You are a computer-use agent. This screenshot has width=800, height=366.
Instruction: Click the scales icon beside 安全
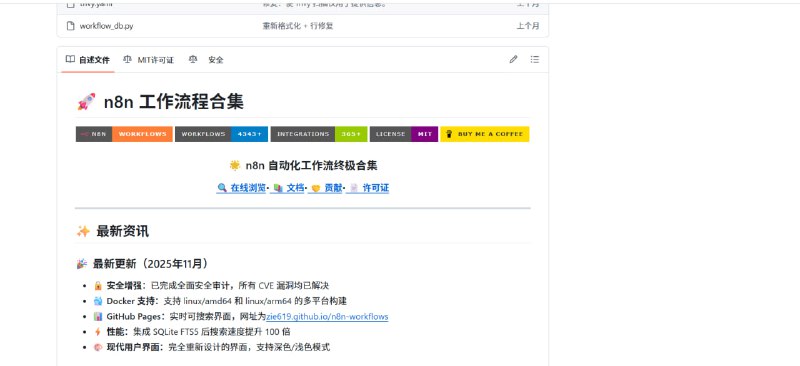point(193,59)
